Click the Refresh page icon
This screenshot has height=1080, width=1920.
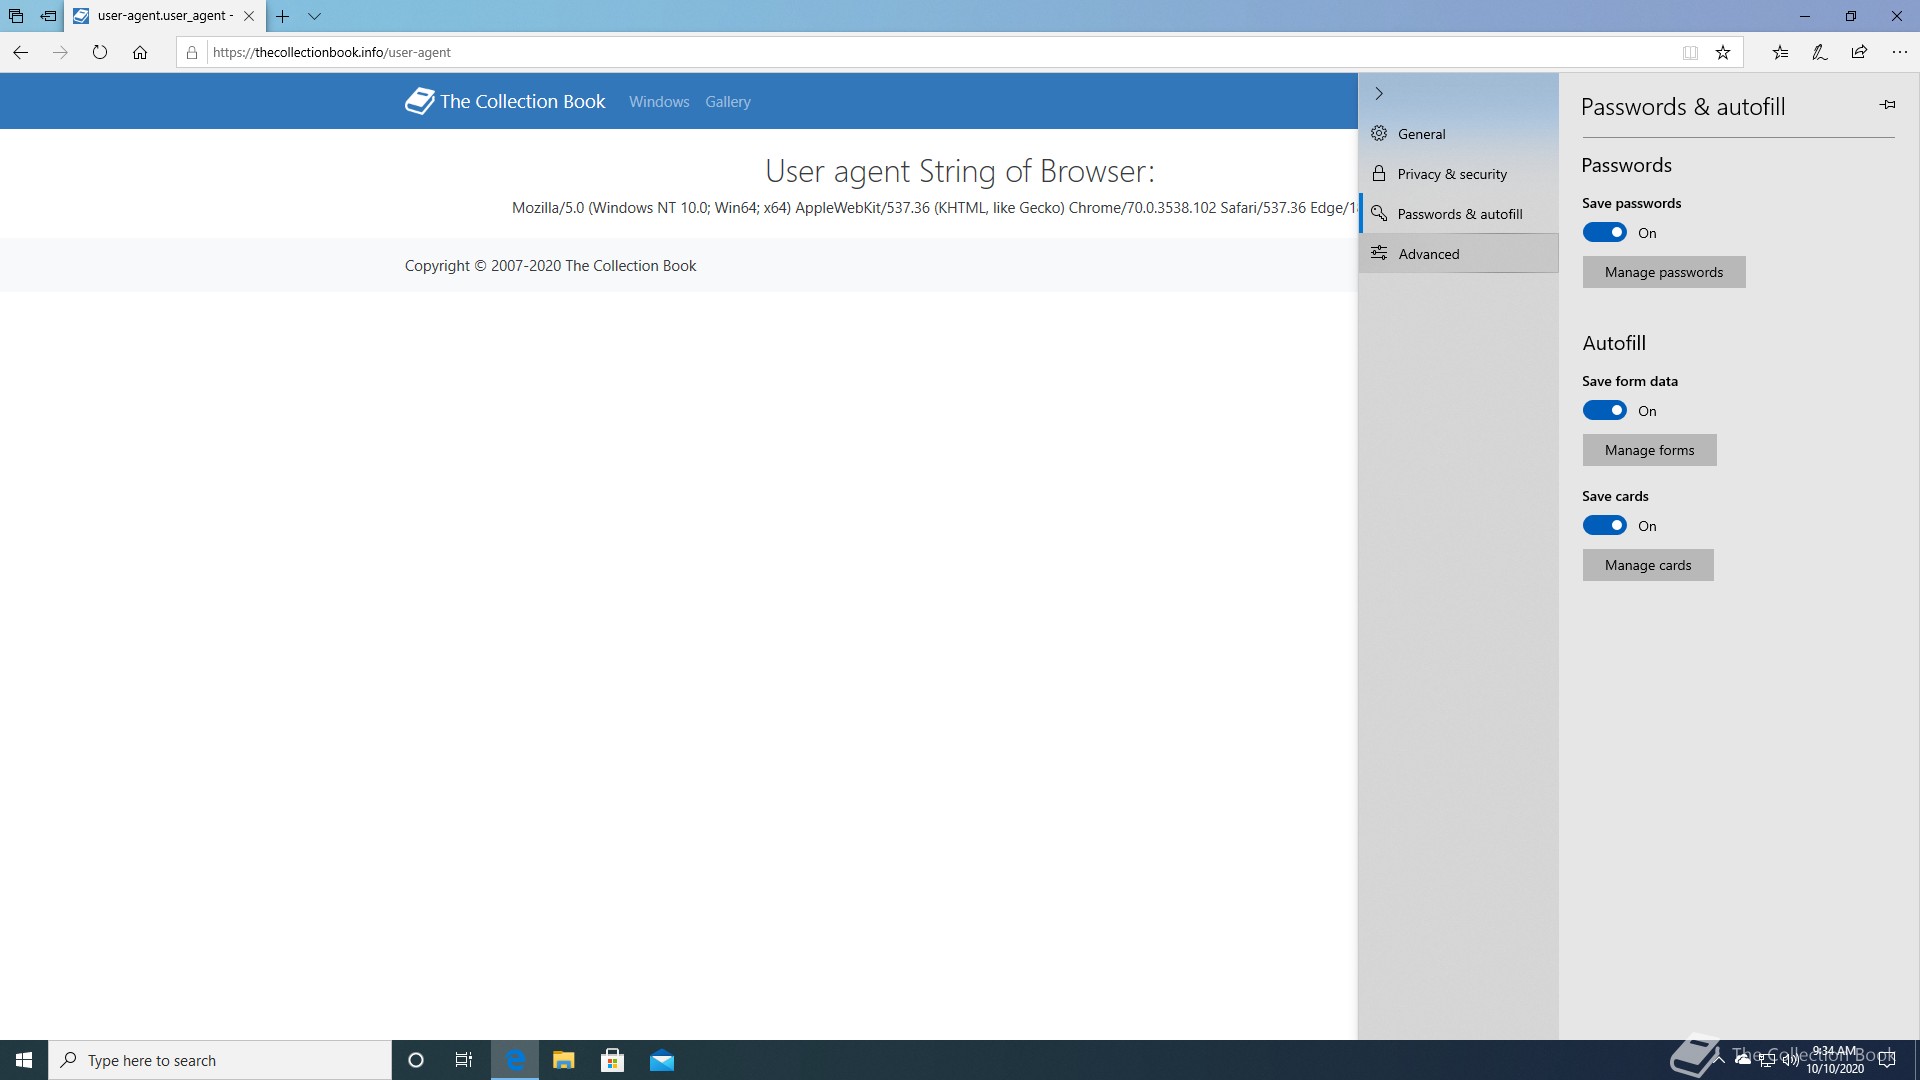coord(100,52)
